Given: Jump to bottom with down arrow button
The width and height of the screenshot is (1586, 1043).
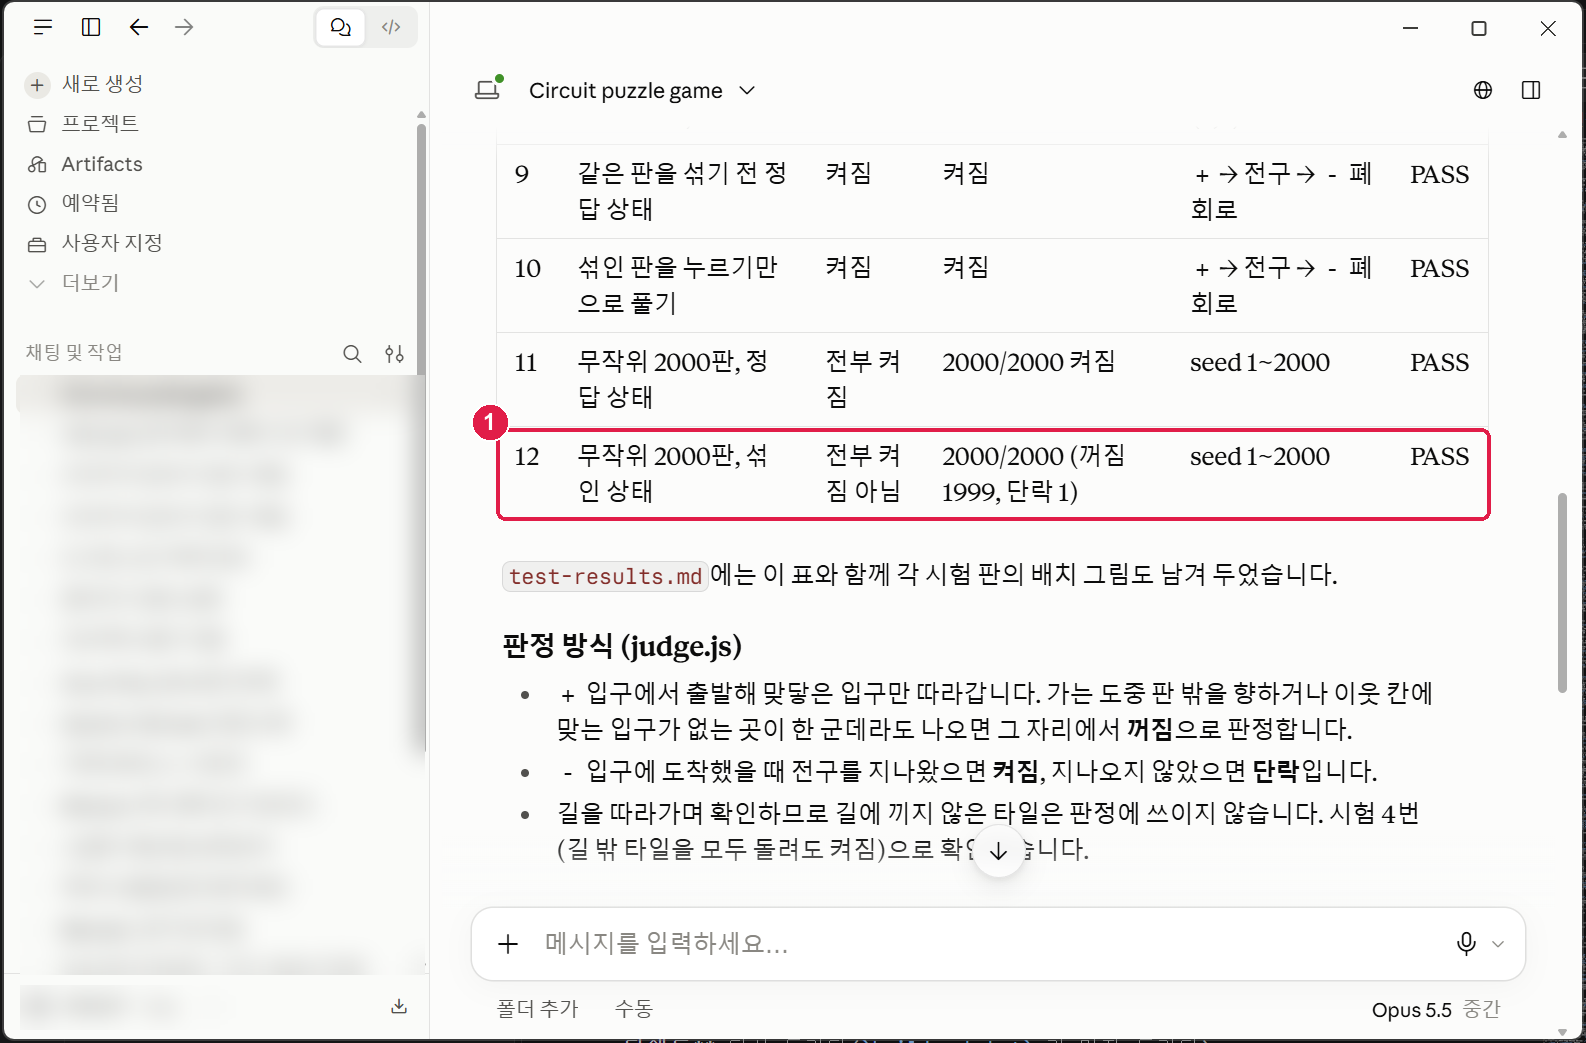Looking at the screenshot, I should [998, 852].
